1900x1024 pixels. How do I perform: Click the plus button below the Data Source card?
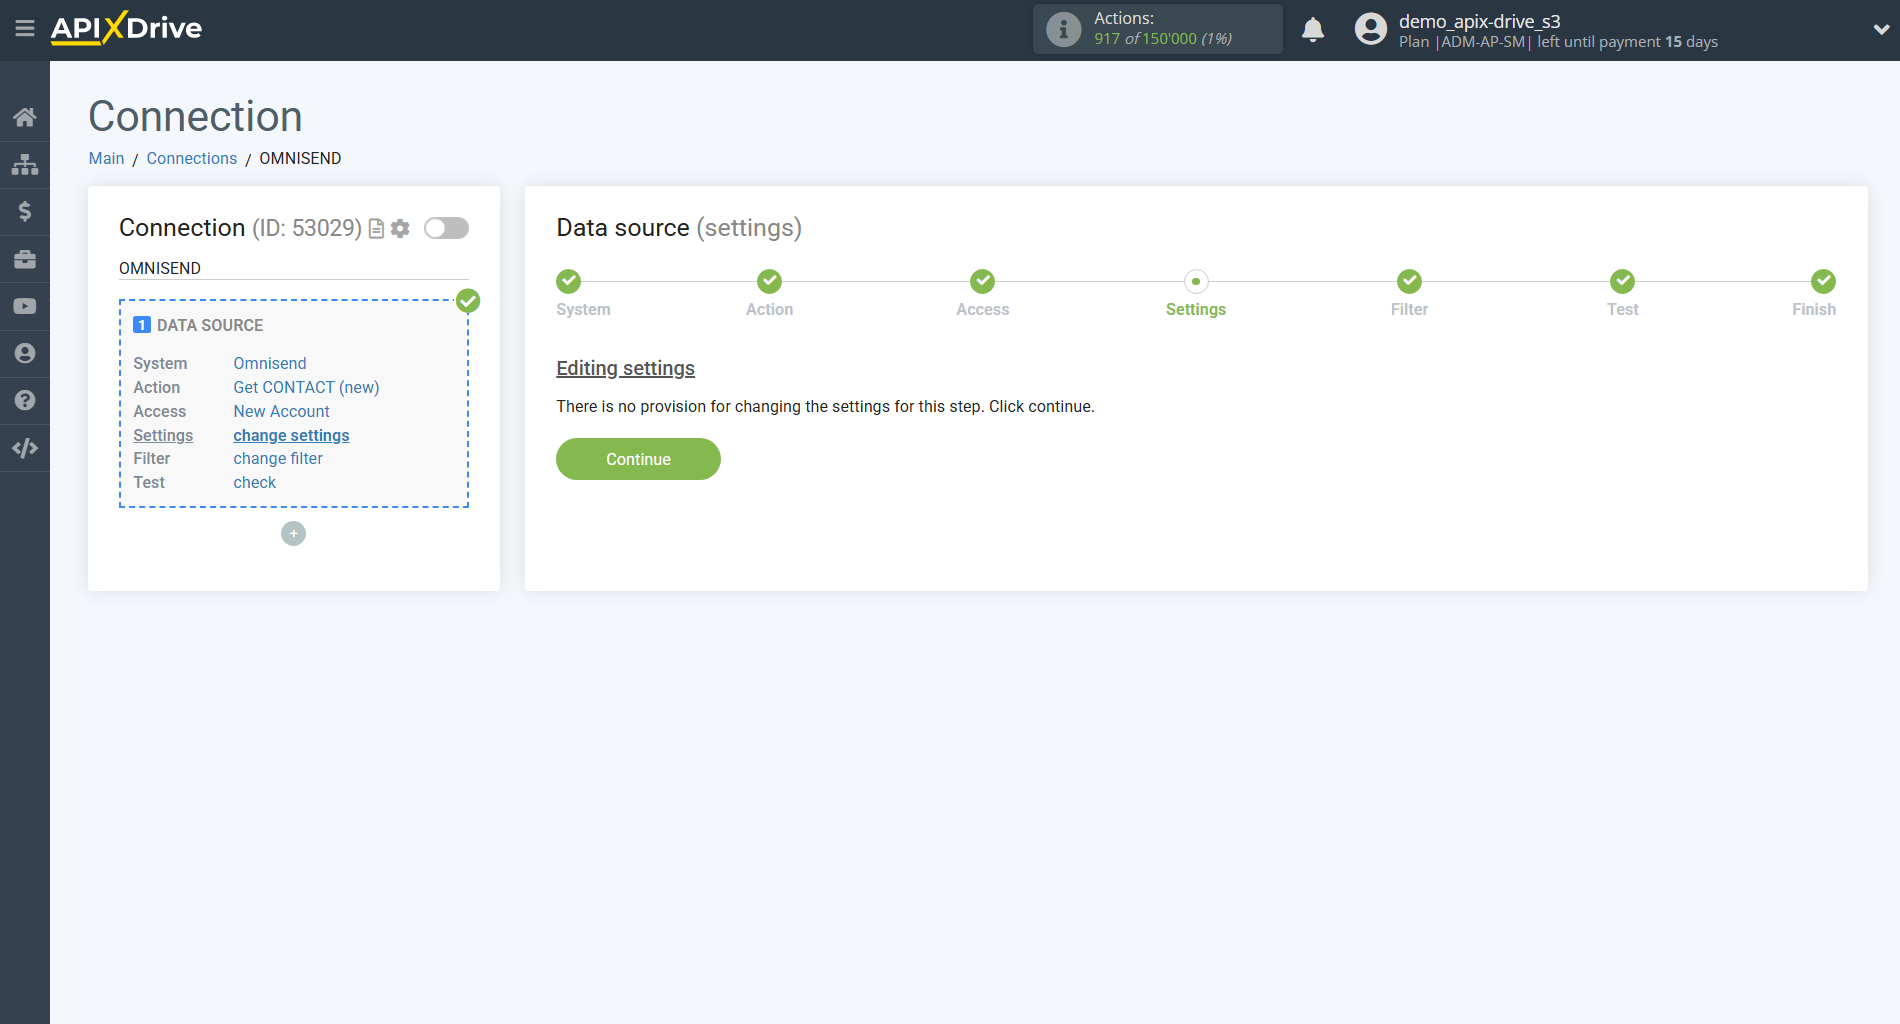pyautogui.click(x=293, y=533)
